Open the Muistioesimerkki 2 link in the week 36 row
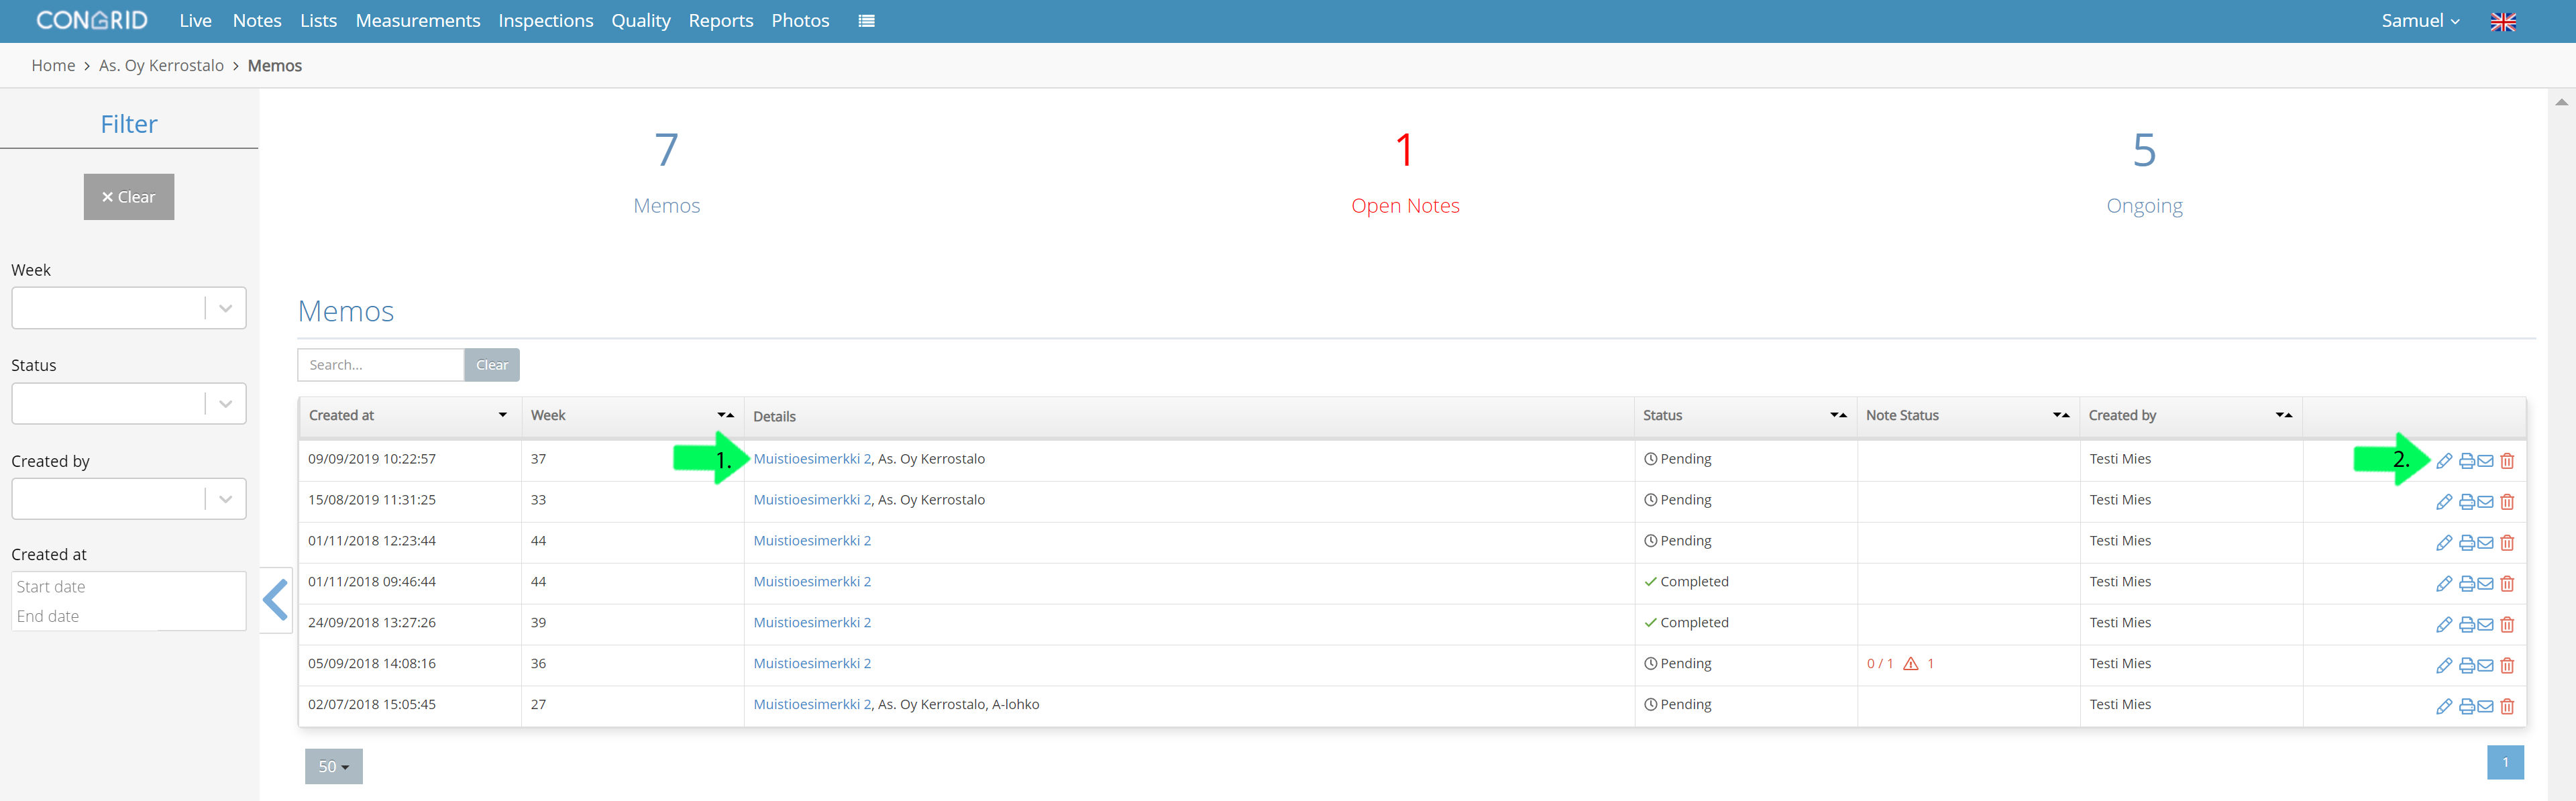Screen dimensions: 2576x801 point(812,664)
